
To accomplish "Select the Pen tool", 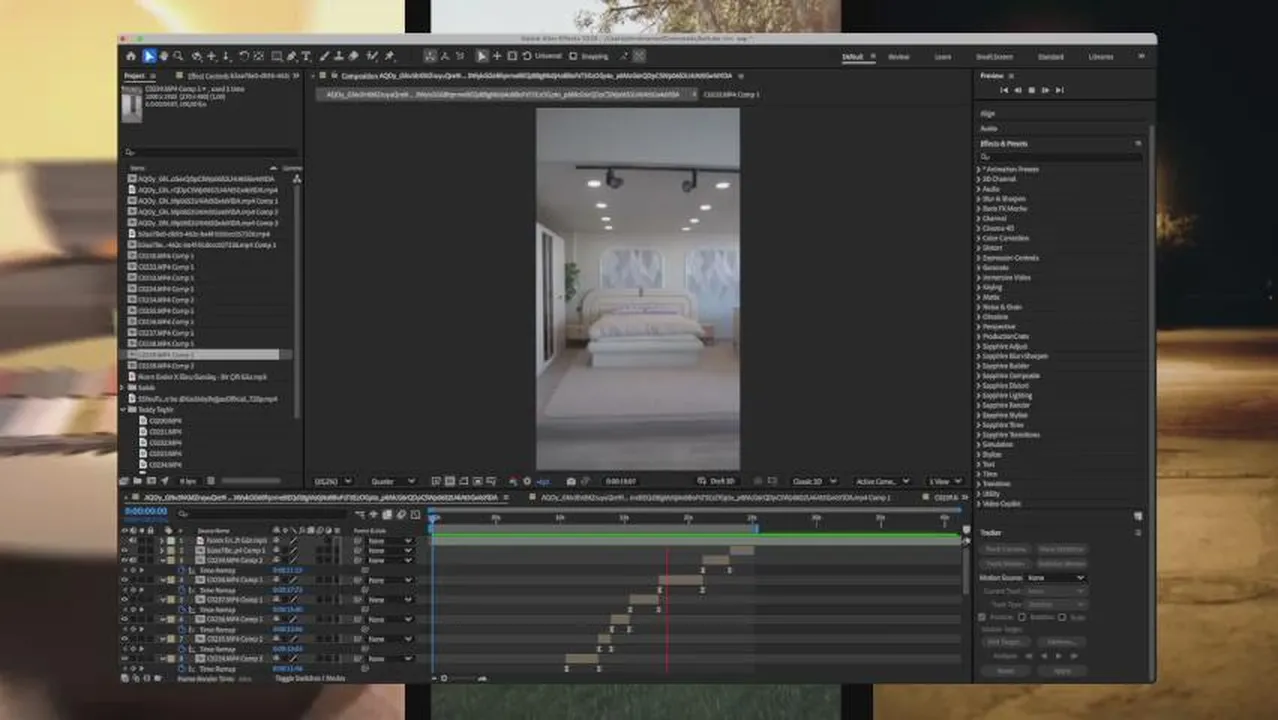I will pos(292,57).
